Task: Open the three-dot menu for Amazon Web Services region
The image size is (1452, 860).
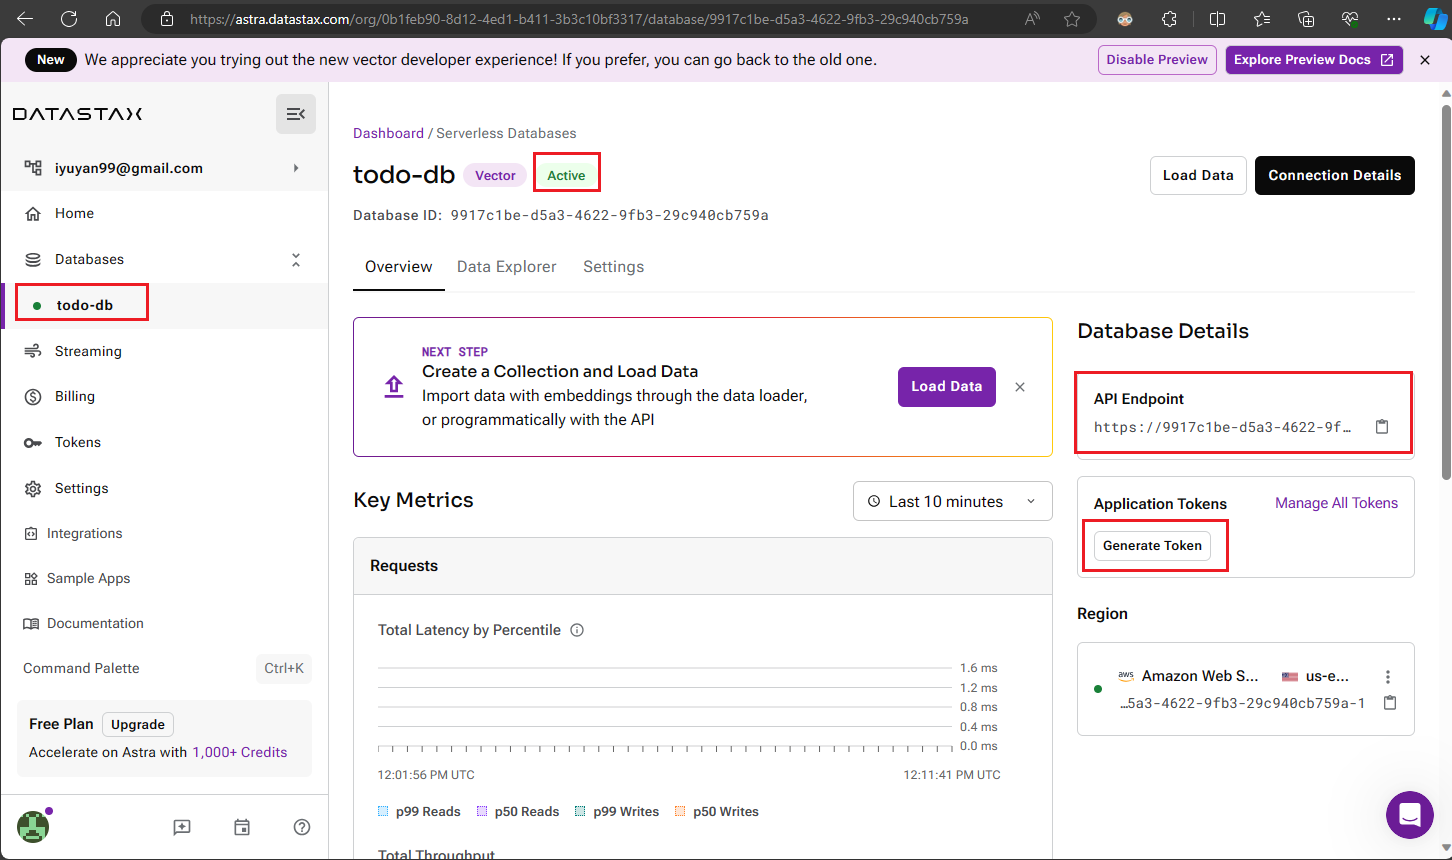Action: (1388, 677)
